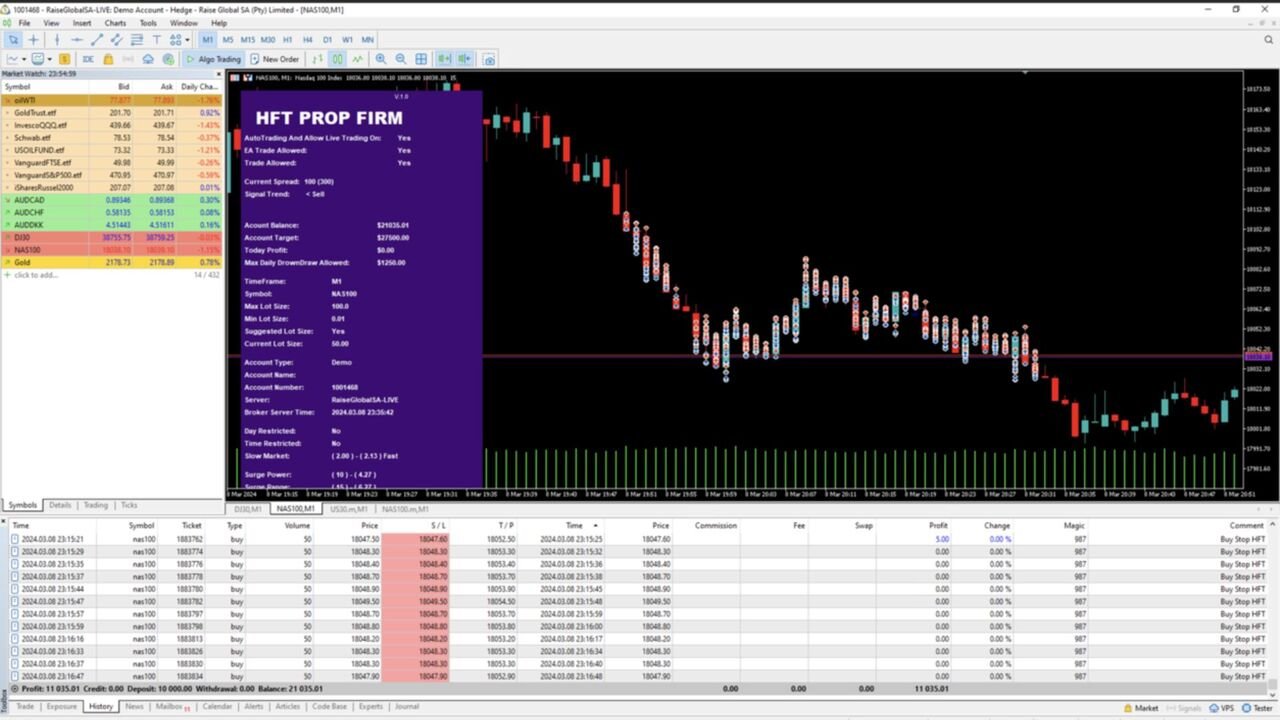The width and height of the screenshot is (1280, 720).
Task: Select M30 timeframe
Action: tap(268, 40)
